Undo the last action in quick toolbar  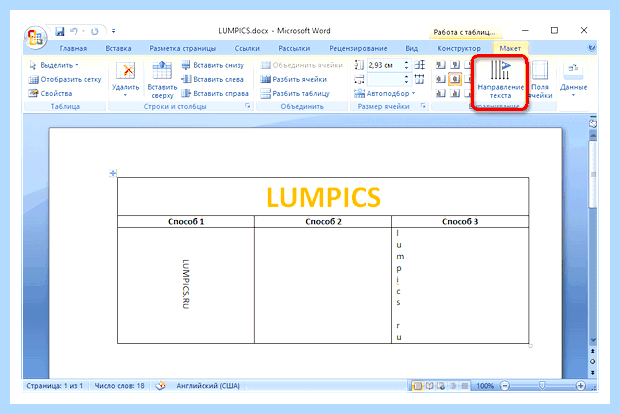pos(74,31)
